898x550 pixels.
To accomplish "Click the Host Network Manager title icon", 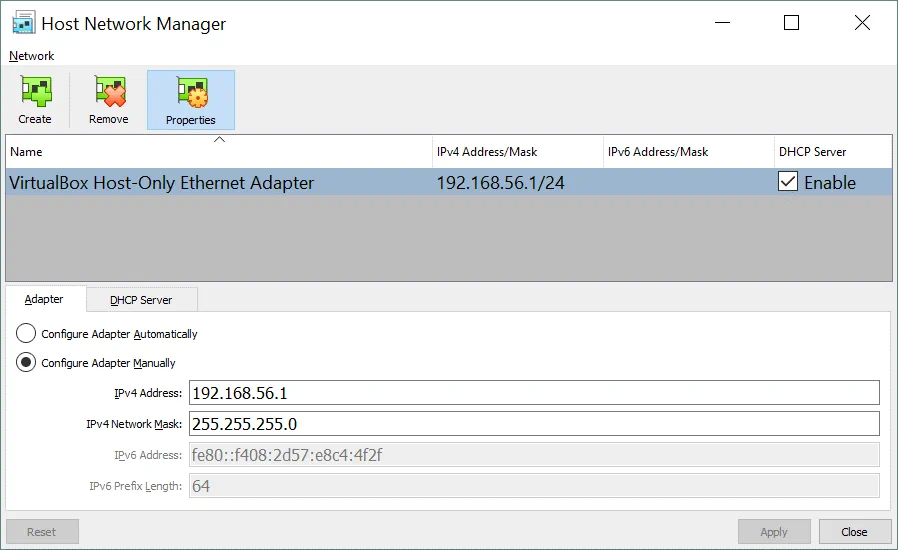I will 23,23.
